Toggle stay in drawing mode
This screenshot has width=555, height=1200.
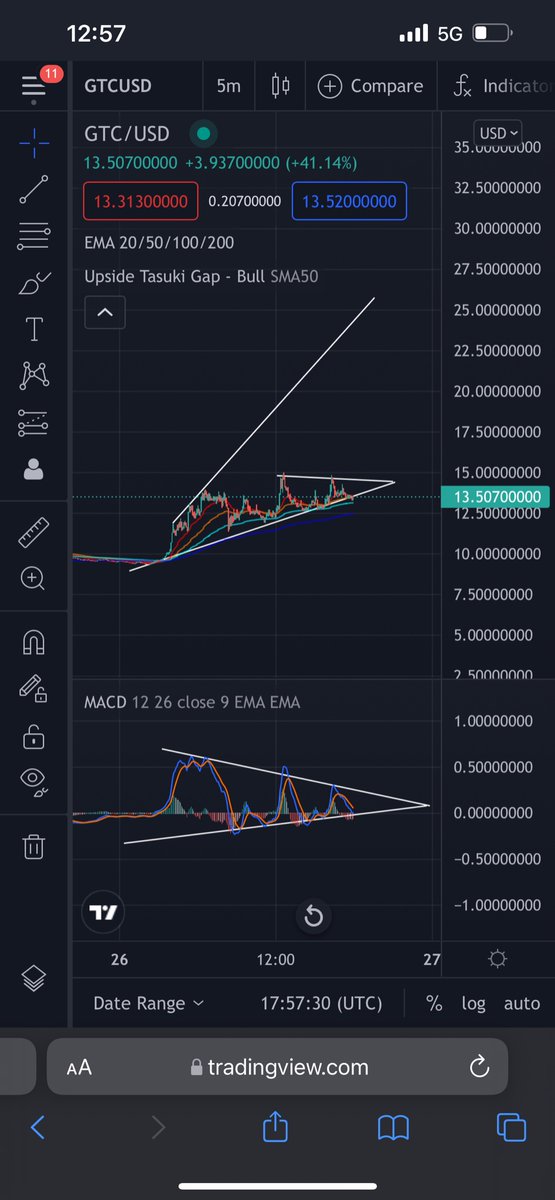(x=34, y=689)
